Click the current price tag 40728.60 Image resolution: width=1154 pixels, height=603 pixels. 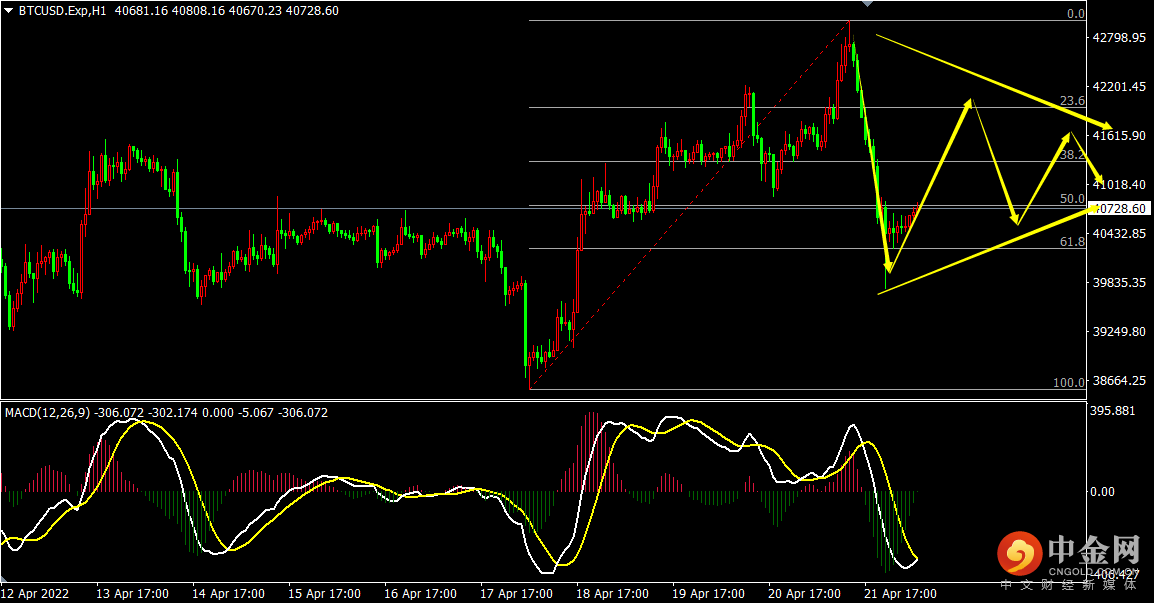[x=1120, y=208]
